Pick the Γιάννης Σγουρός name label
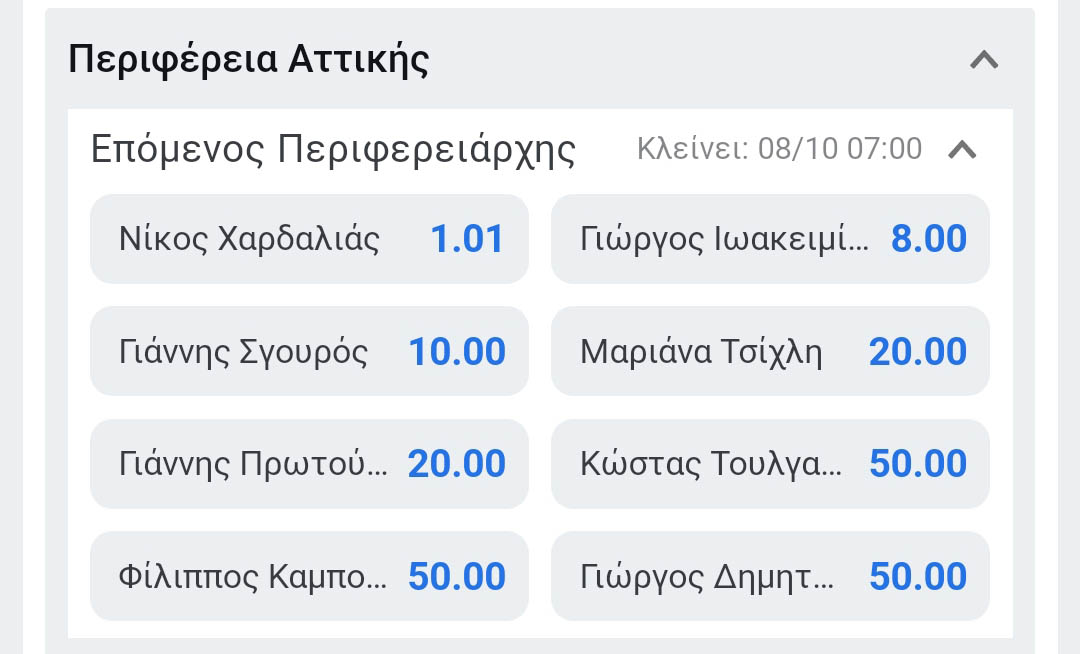 tap(243, 352)
